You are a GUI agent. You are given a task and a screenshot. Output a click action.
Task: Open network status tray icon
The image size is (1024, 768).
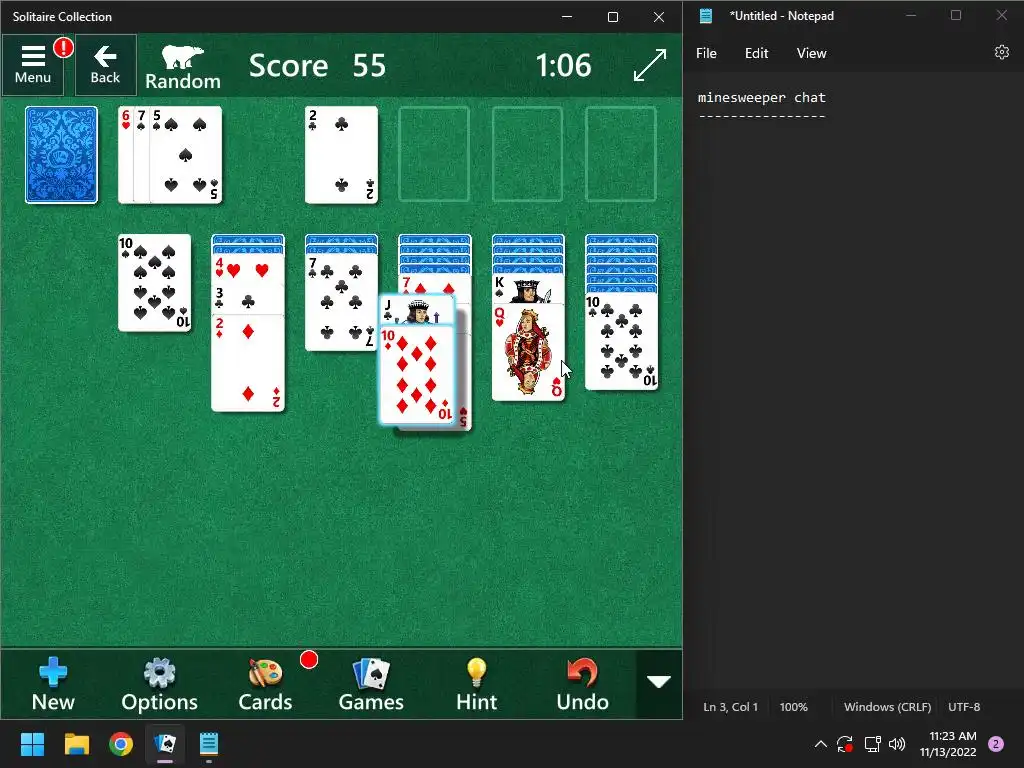click(x=872, y=744)
